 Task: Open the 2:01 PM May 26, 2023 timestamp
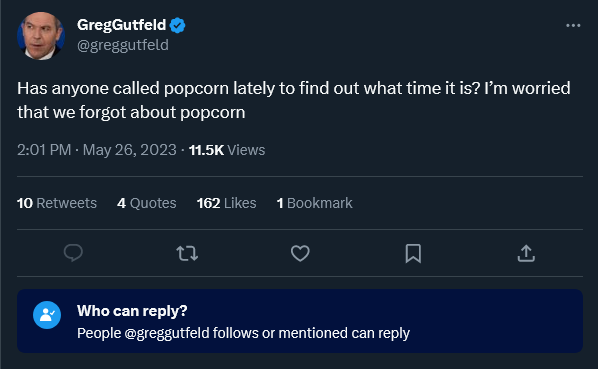(x=97, y=150)
